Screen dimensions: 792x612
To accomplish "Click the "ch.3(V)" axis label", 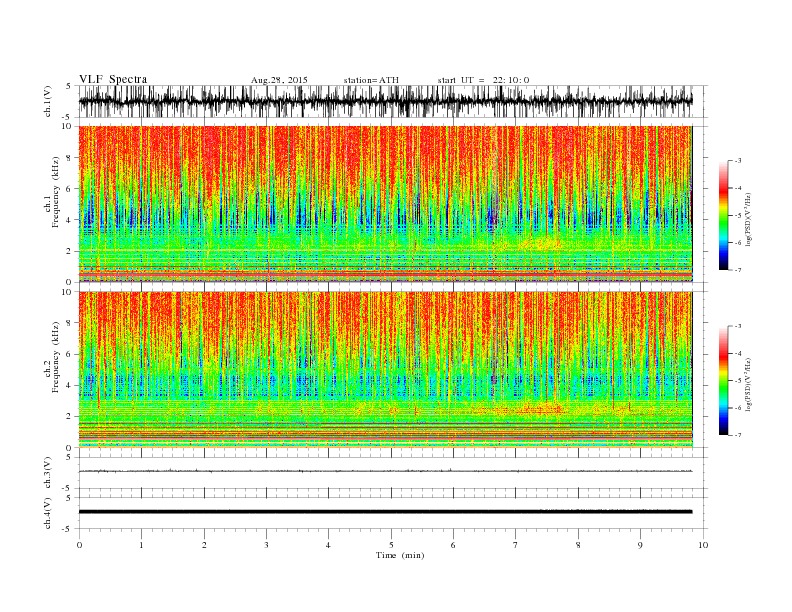I will [x=48, y=473].
